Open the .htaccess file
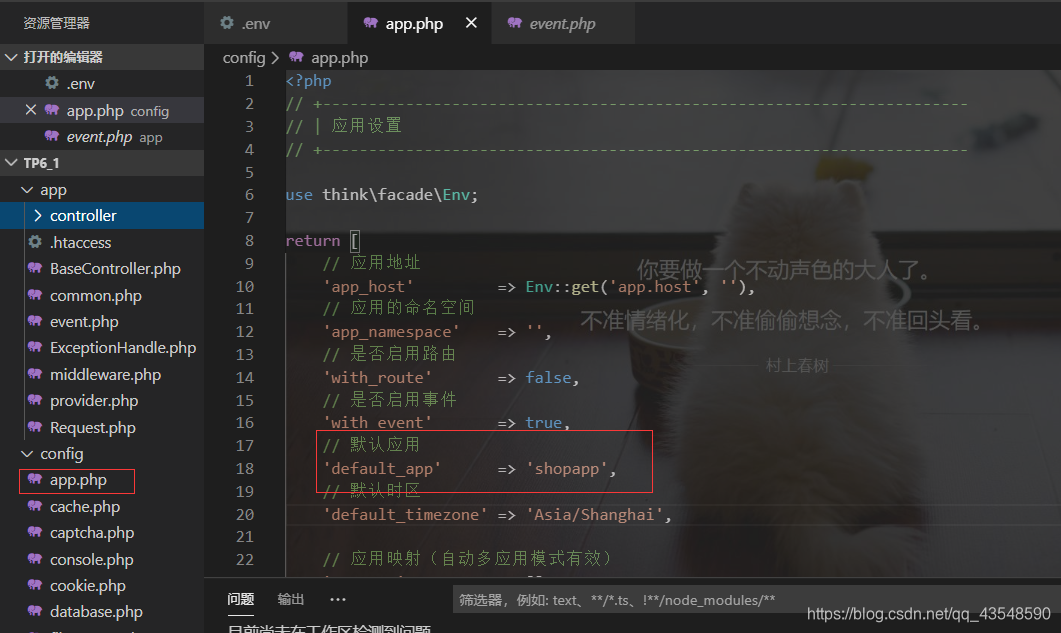1061x633 pixels. pyautogui.click(x=101, y=242)
